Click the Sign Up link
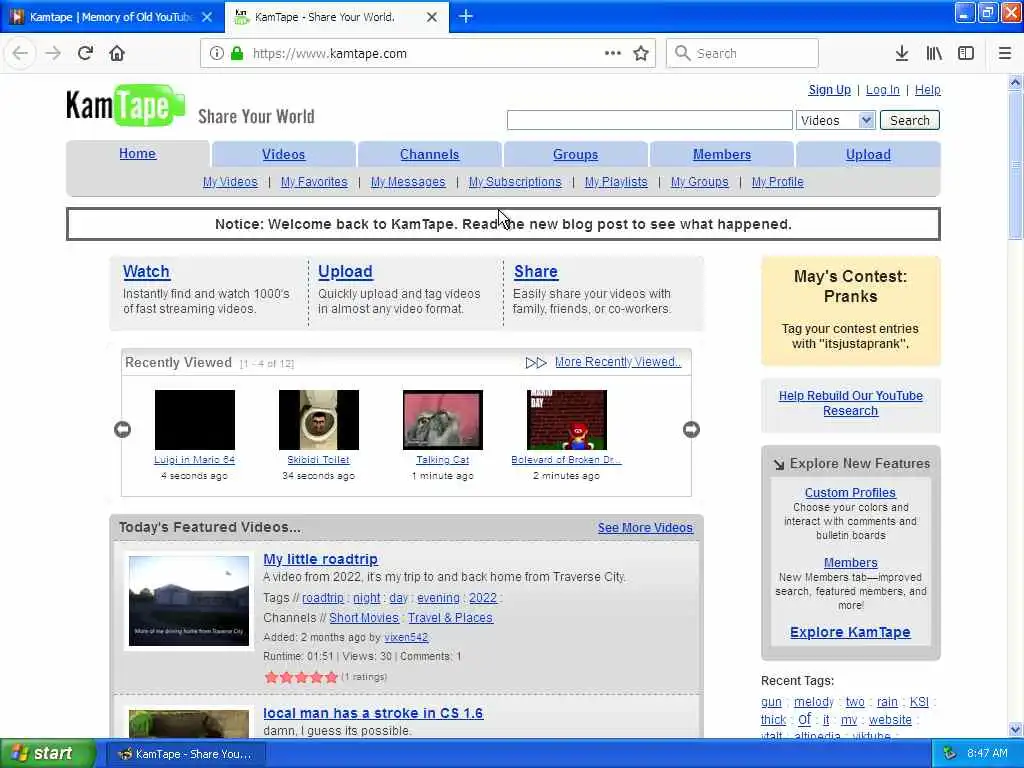1024x768 pixels. (829, 90)
